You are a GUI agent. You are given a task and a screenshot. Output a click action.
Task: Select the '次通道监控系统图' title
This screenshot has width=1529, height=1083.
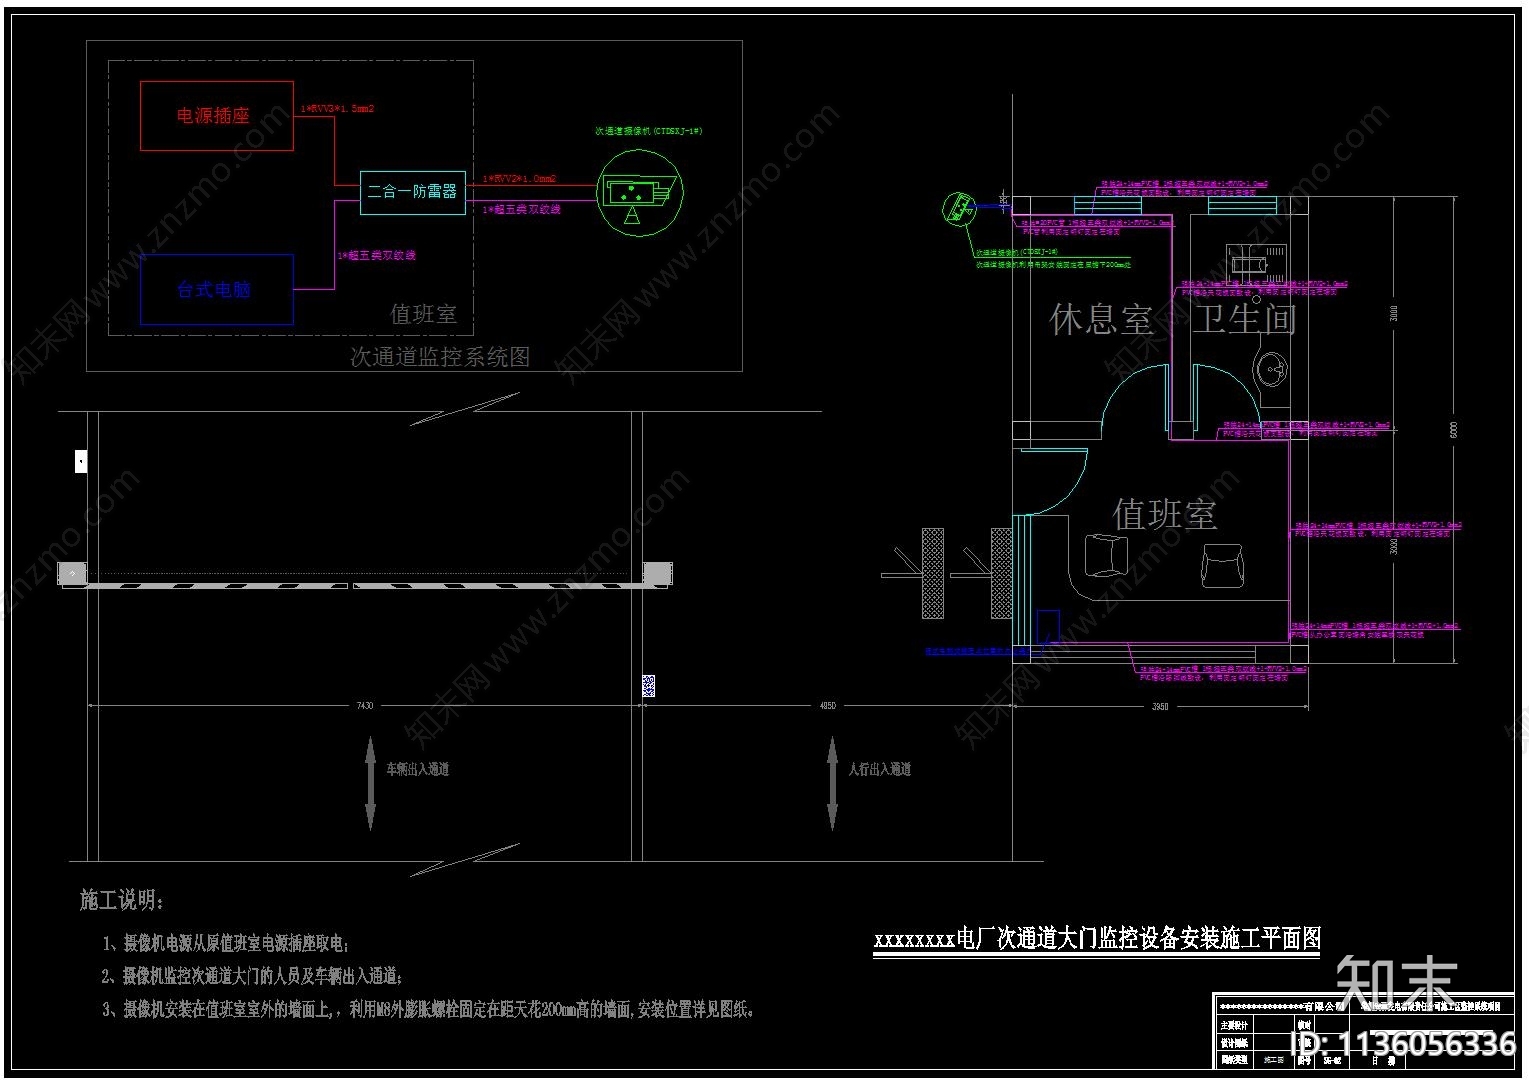tap(440, 357)
